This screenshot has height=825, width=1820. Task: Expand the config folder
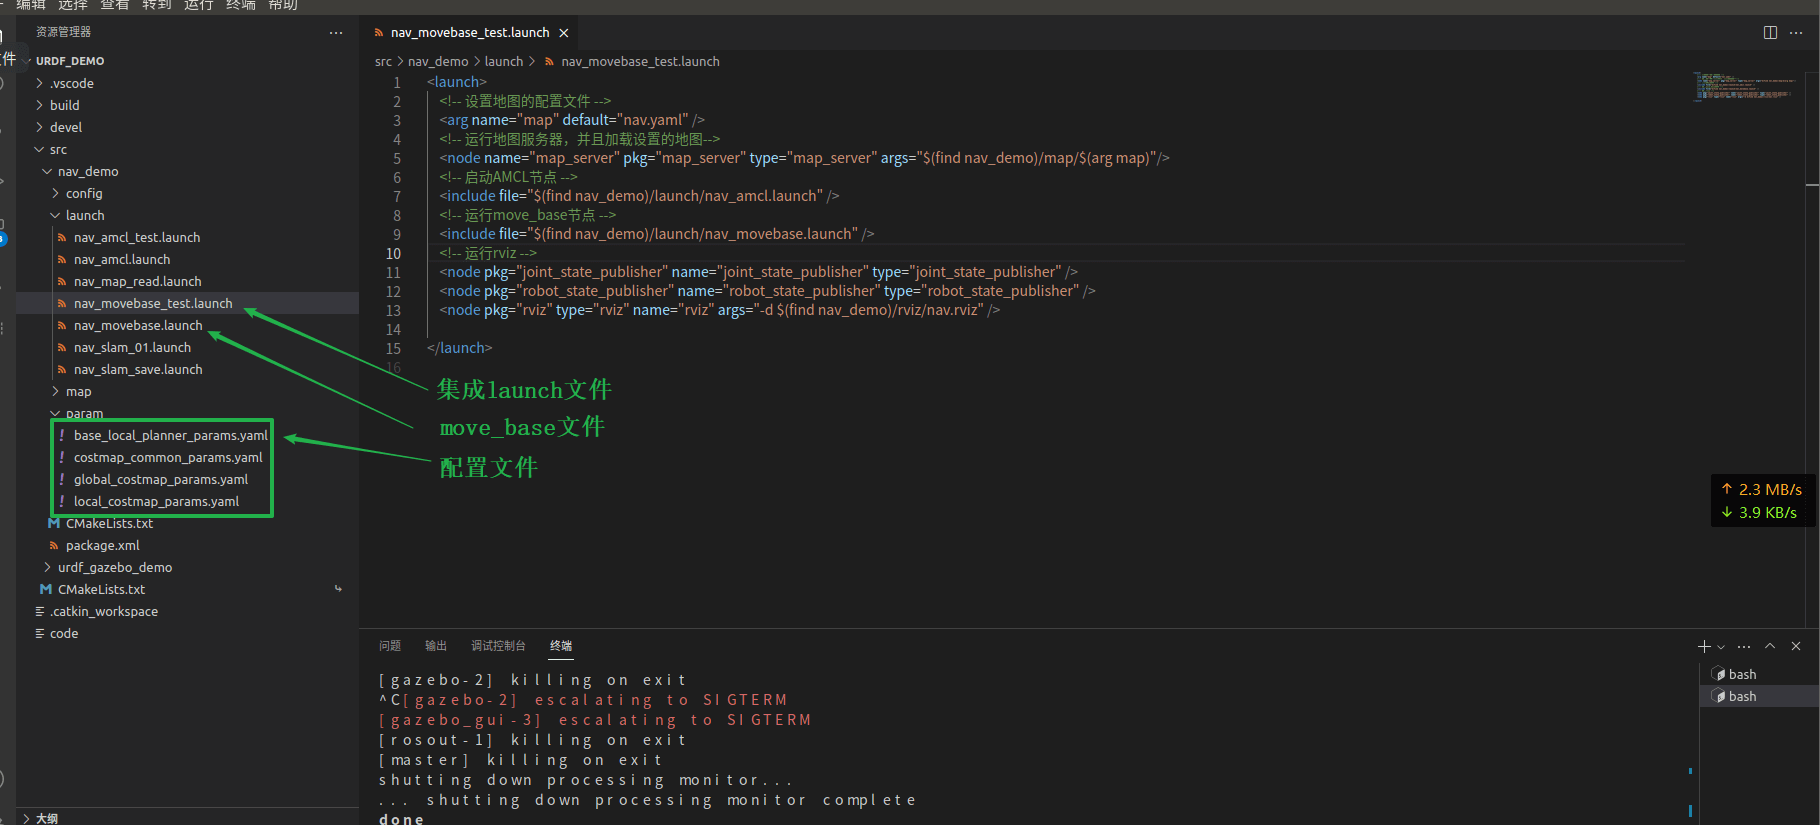tap(84, 193)
